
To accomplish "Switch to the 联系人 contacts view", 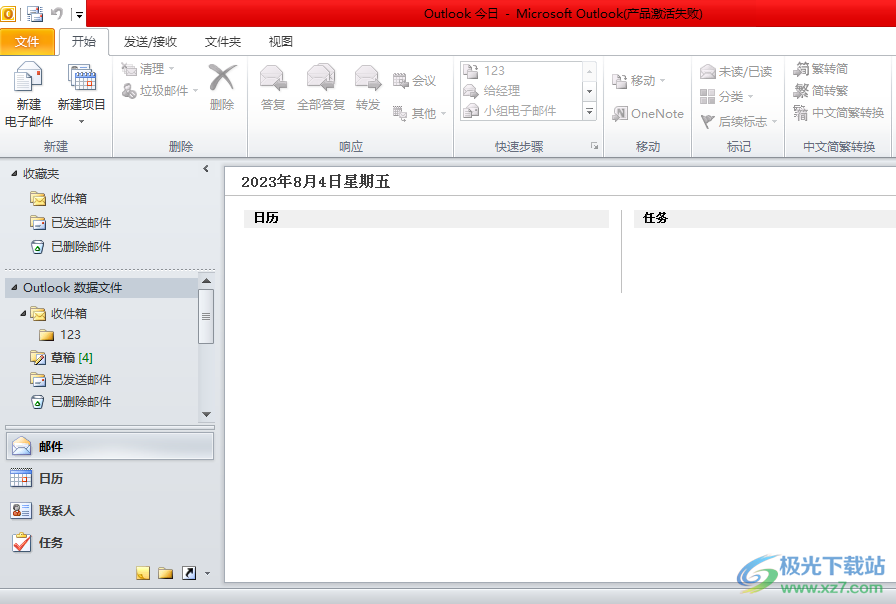I will coord(110,510).
